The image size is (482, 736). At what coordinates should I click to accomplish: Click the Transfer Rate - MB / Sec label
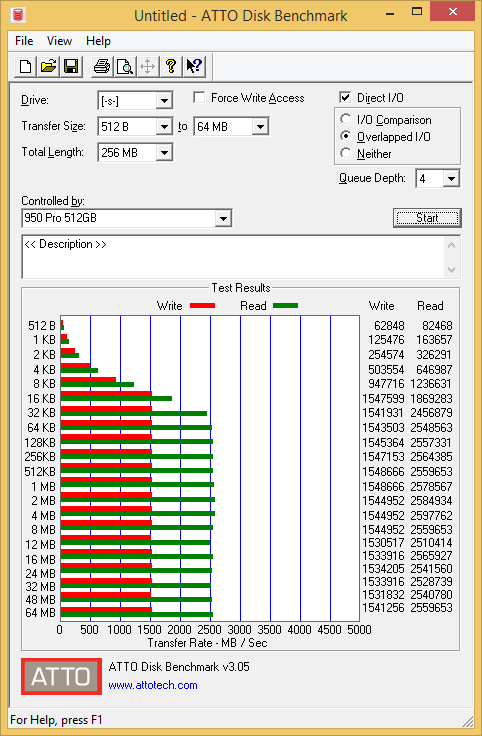click(207, 643)
